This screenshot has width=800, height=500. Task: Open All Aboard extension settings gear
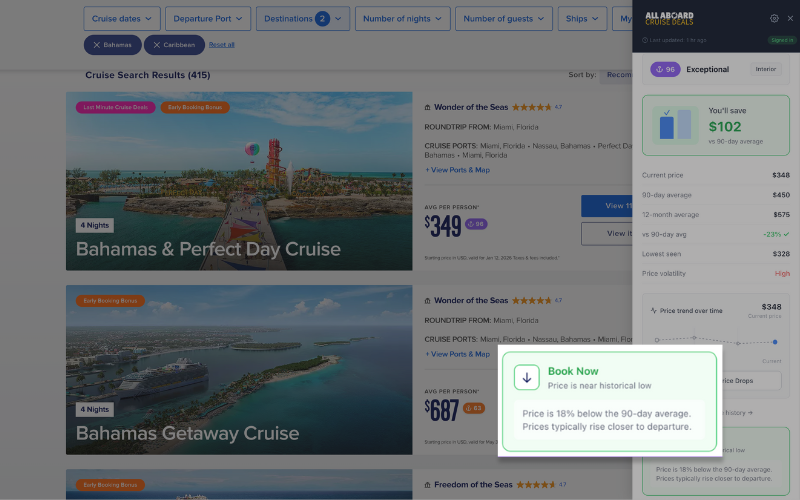(x=774, y=18)
